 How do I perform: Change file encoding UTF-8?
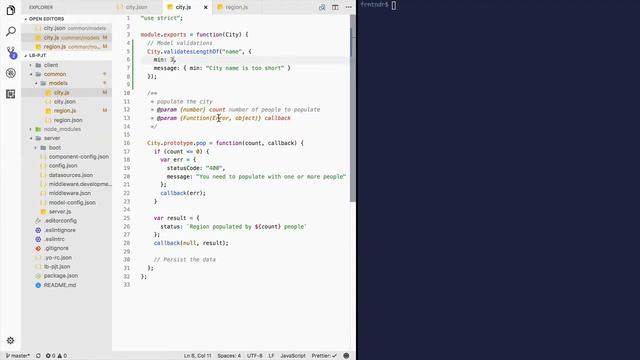click(255, 356)
